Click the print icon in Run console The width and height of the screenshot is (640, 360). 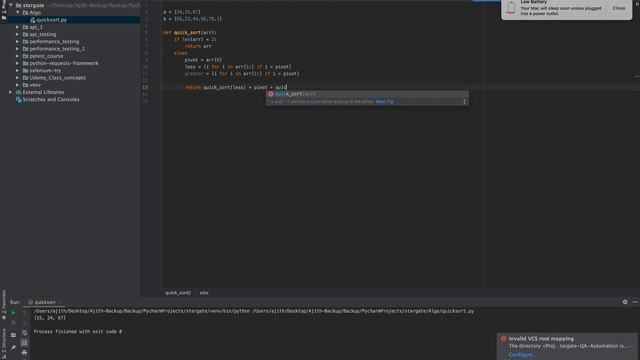point(24,352)
